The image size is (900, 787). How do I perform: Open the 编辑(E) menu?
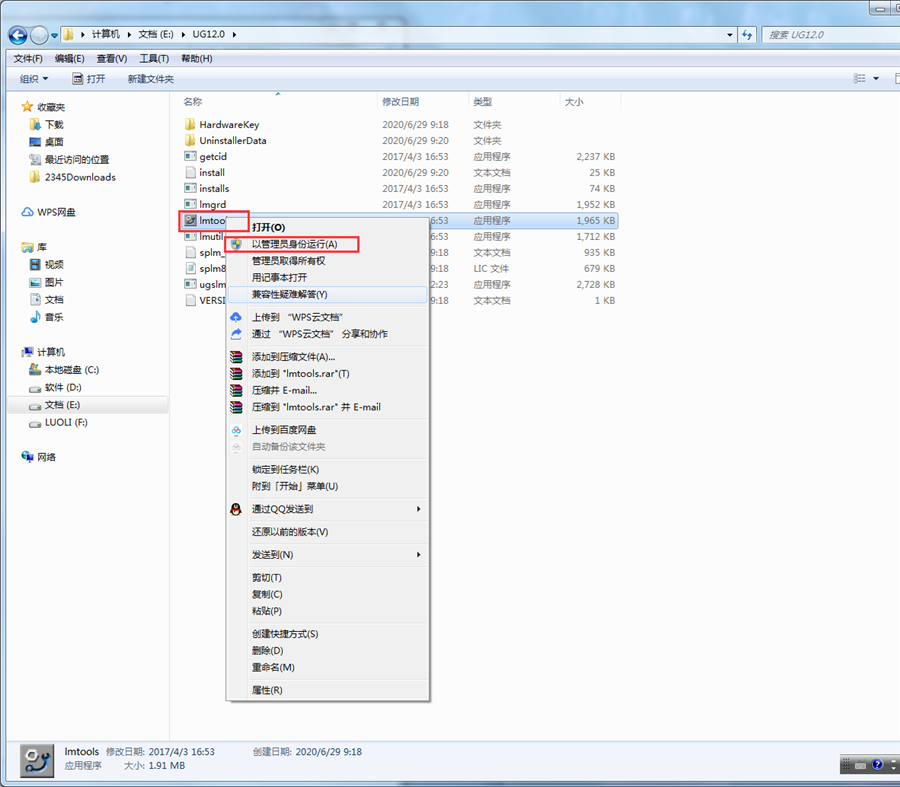pyautogui.click(x=69, y=59)
